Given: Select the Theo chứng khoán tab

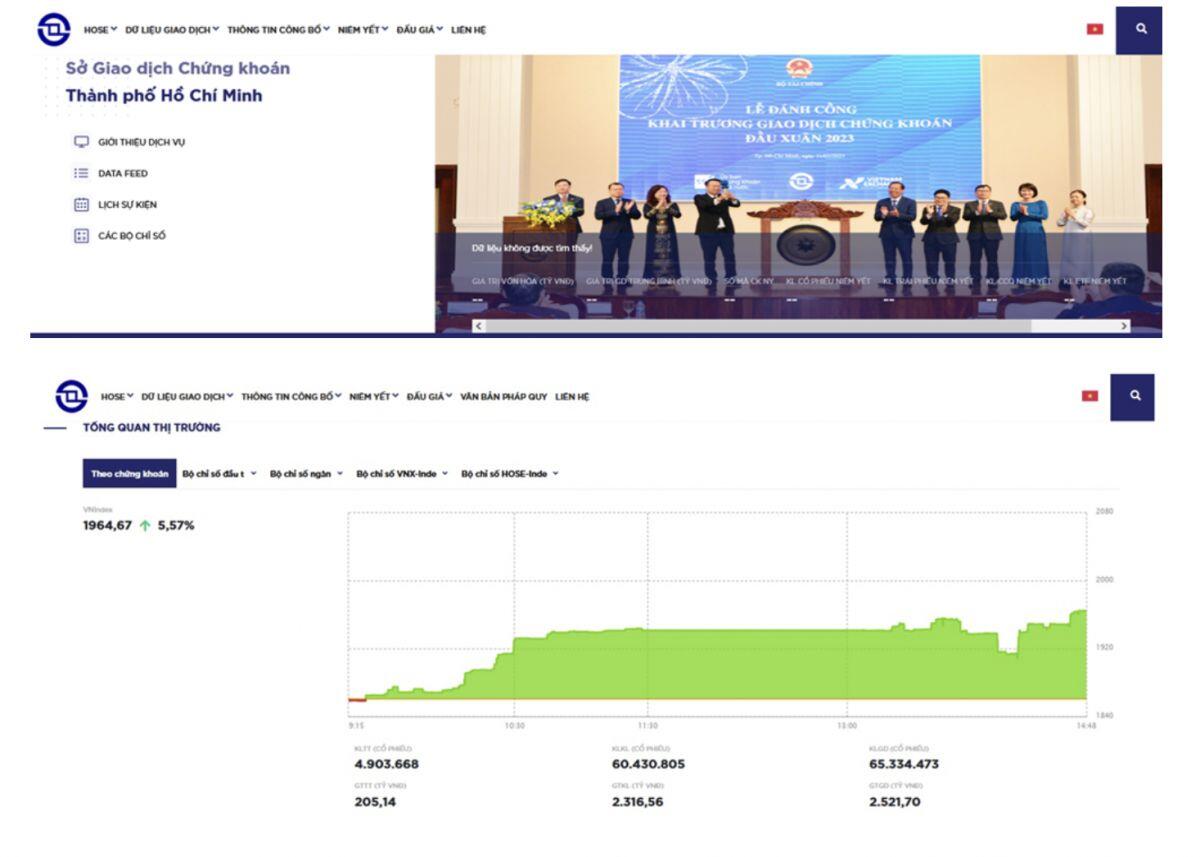Looking at the screenshot, I should (x=130, y=474).
